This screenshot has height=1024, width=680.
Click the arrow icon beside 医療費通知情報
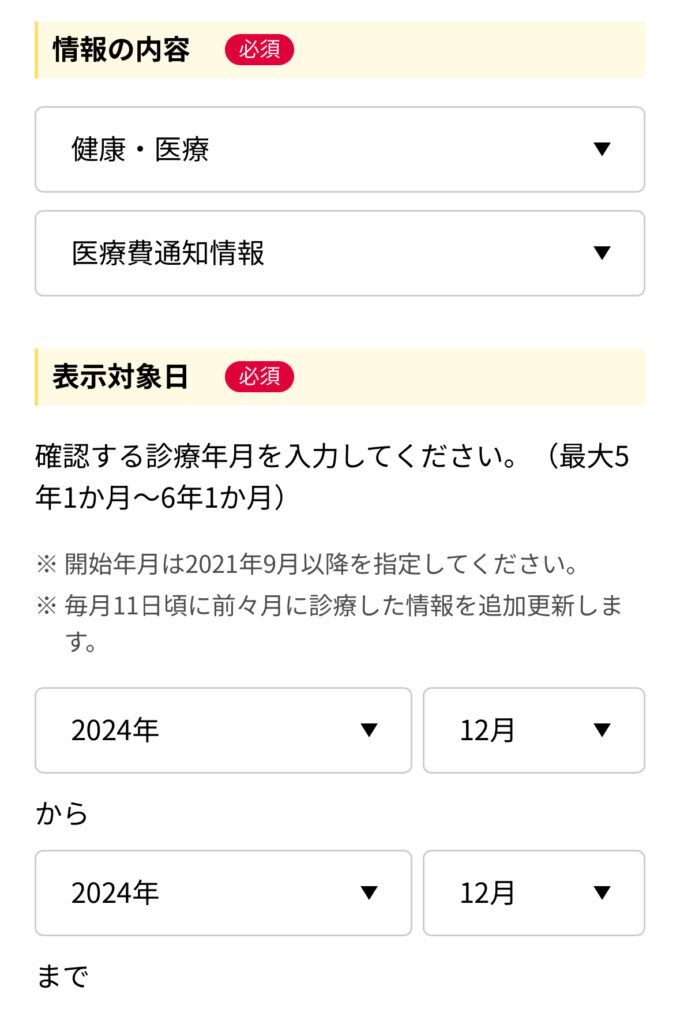pos(602,253)
